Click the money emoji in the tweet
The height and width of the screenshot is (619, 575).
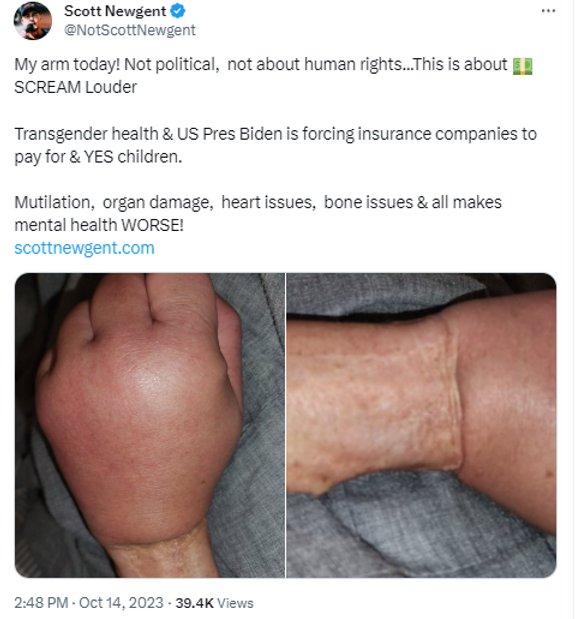point(522,66)
